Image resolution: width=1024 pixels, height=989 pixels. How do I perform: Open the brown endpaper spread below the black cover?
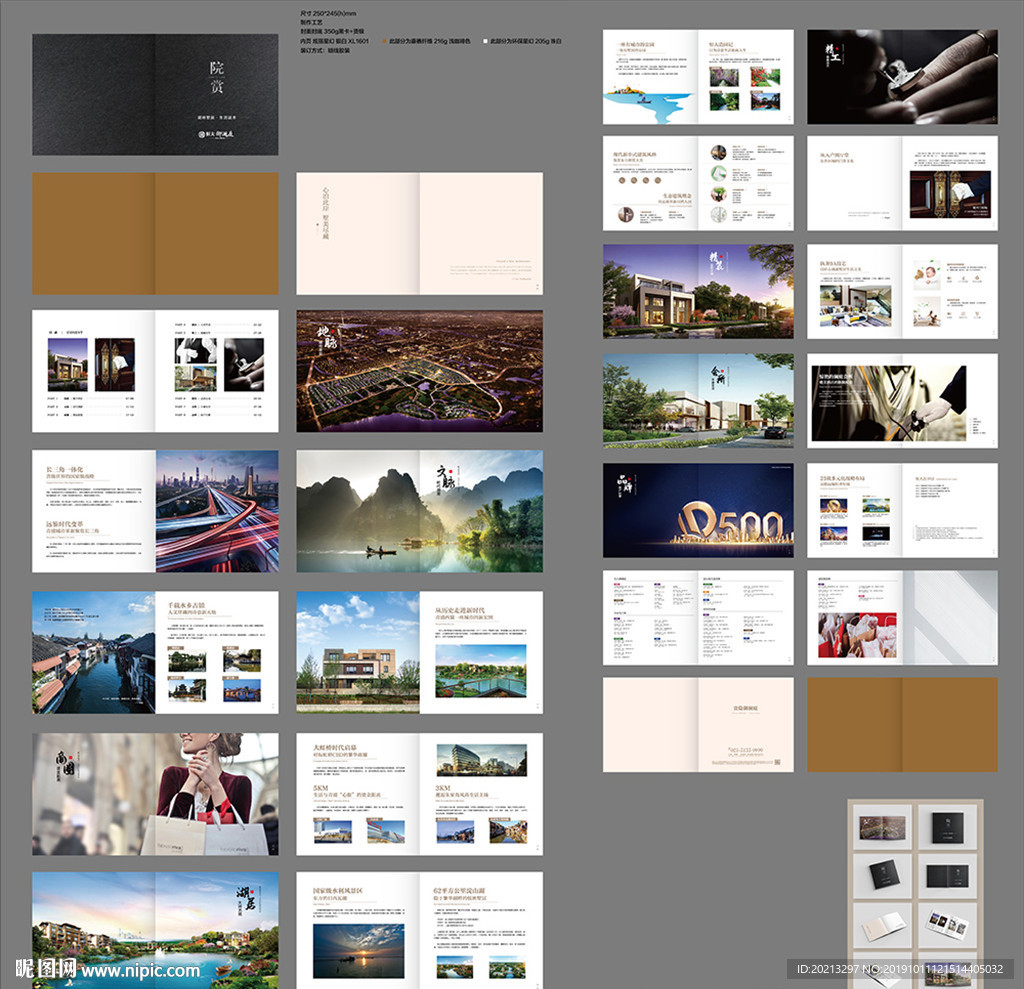pos(155,233)
